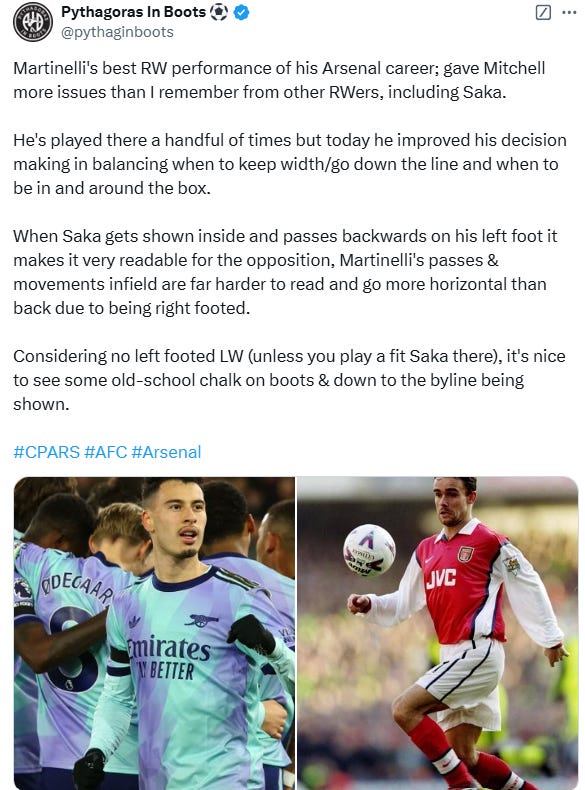Open the Pythagoras In Boots profile avatar

[33, 22]
